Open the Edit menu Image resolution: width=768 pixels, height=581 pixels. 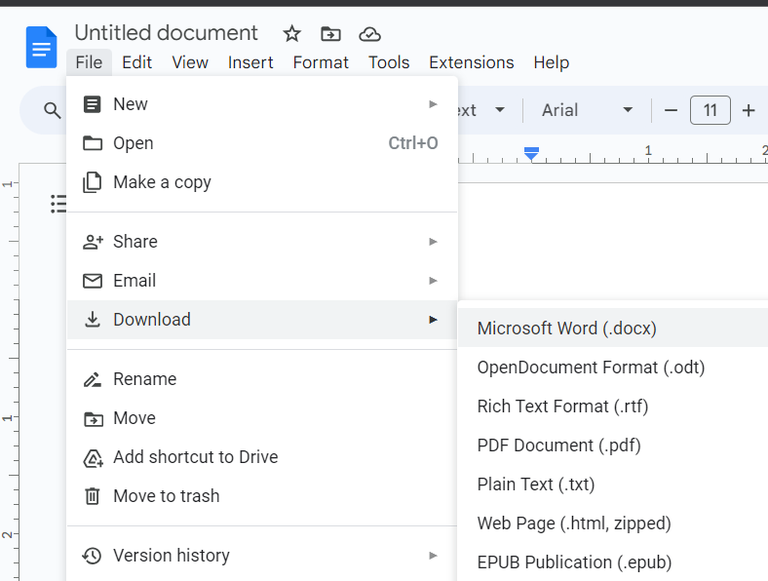[x=137, y=62]
